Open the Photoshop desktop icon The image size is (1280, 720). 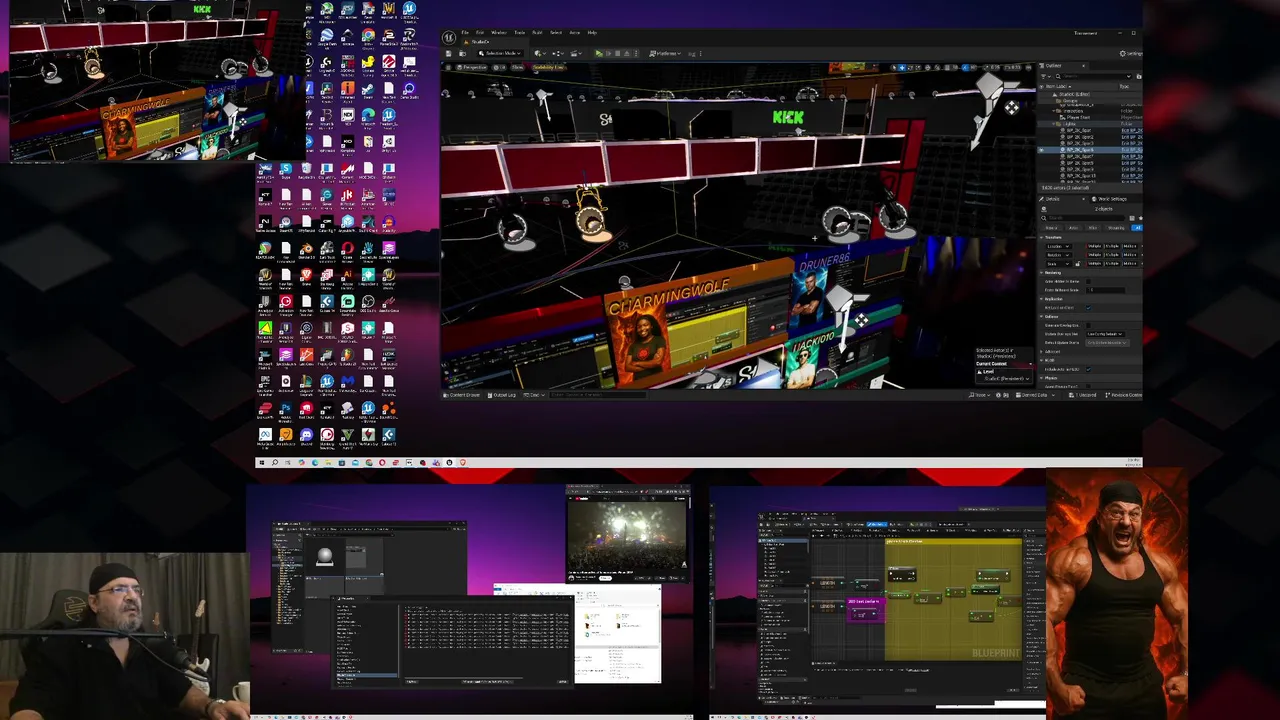[x=286, y=408]
